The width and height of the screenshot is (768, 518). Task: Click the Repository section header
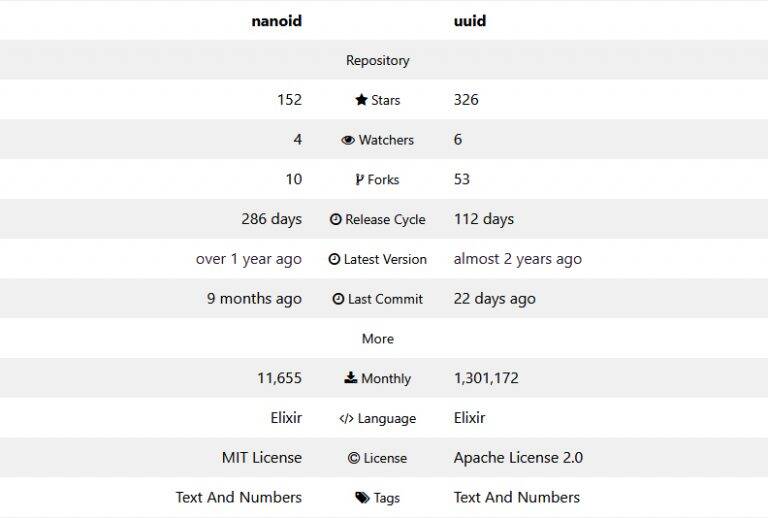pyautogui.click(x=378, y=60)
